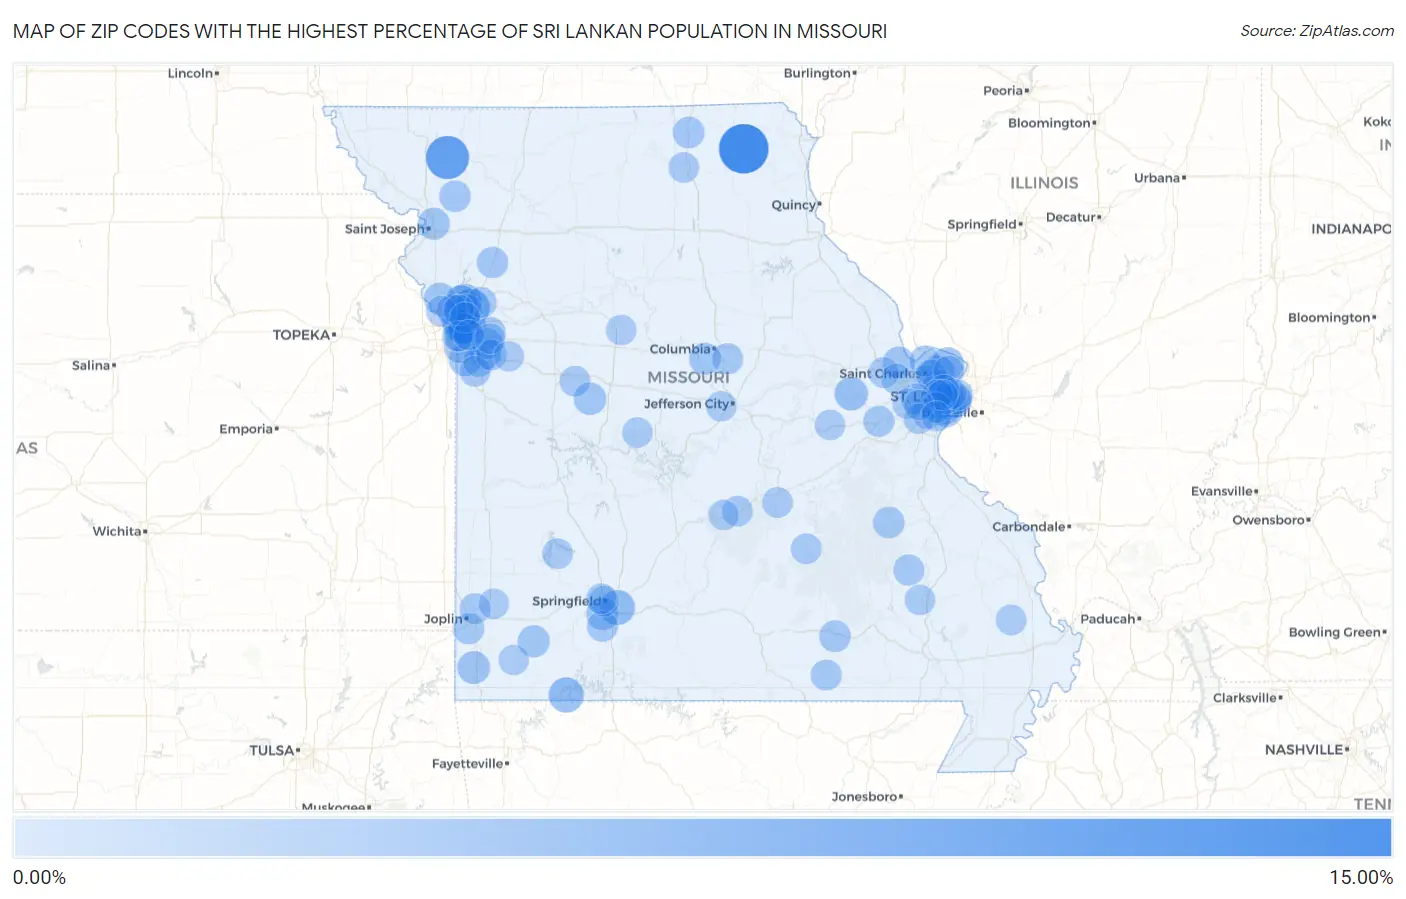Click the Wichita city label
Screen dimensions: 1406x899
pos(118,531)
